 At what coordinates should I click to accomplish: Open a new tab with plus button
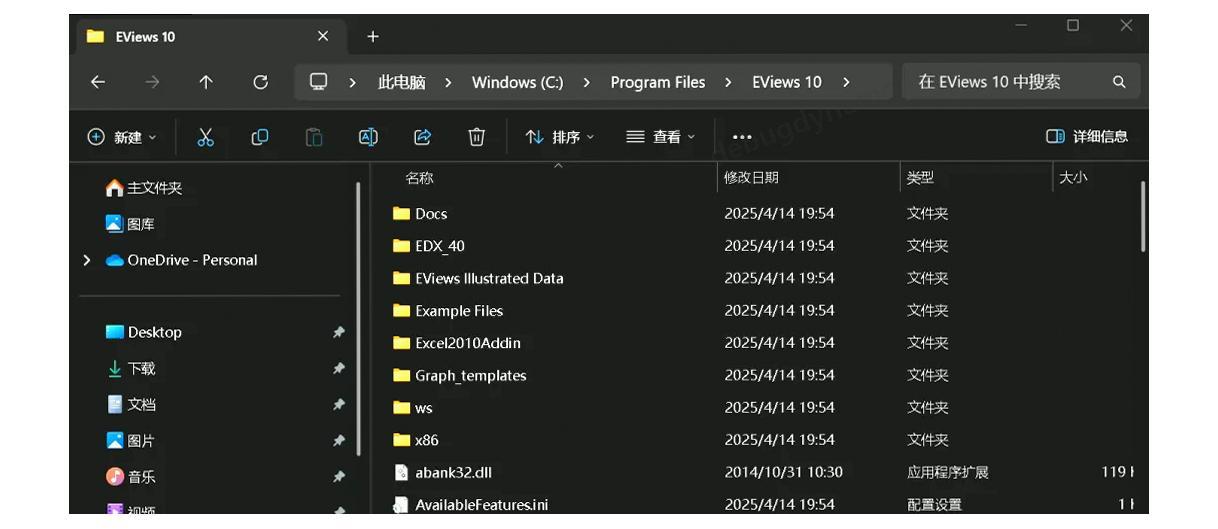point(373,37)
